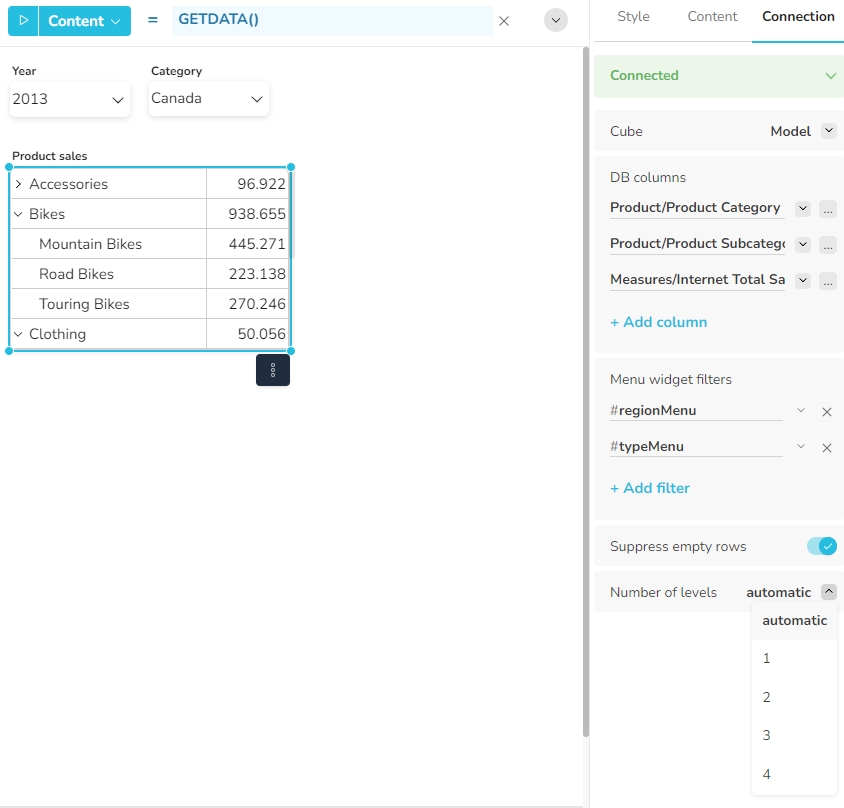The image size is (844, 808).
Task: Clear the GETDATA() formula with the X icon
Action: click(x=504, y=21)
